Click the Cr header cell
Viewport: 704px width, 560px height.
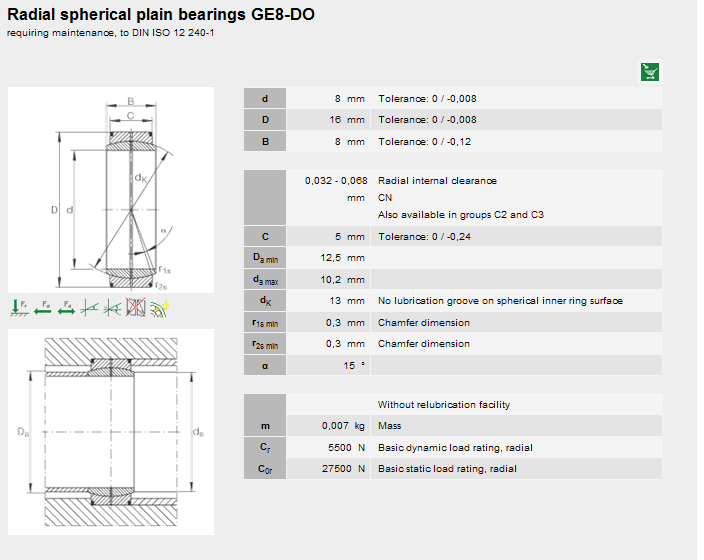tap(265, 447)
